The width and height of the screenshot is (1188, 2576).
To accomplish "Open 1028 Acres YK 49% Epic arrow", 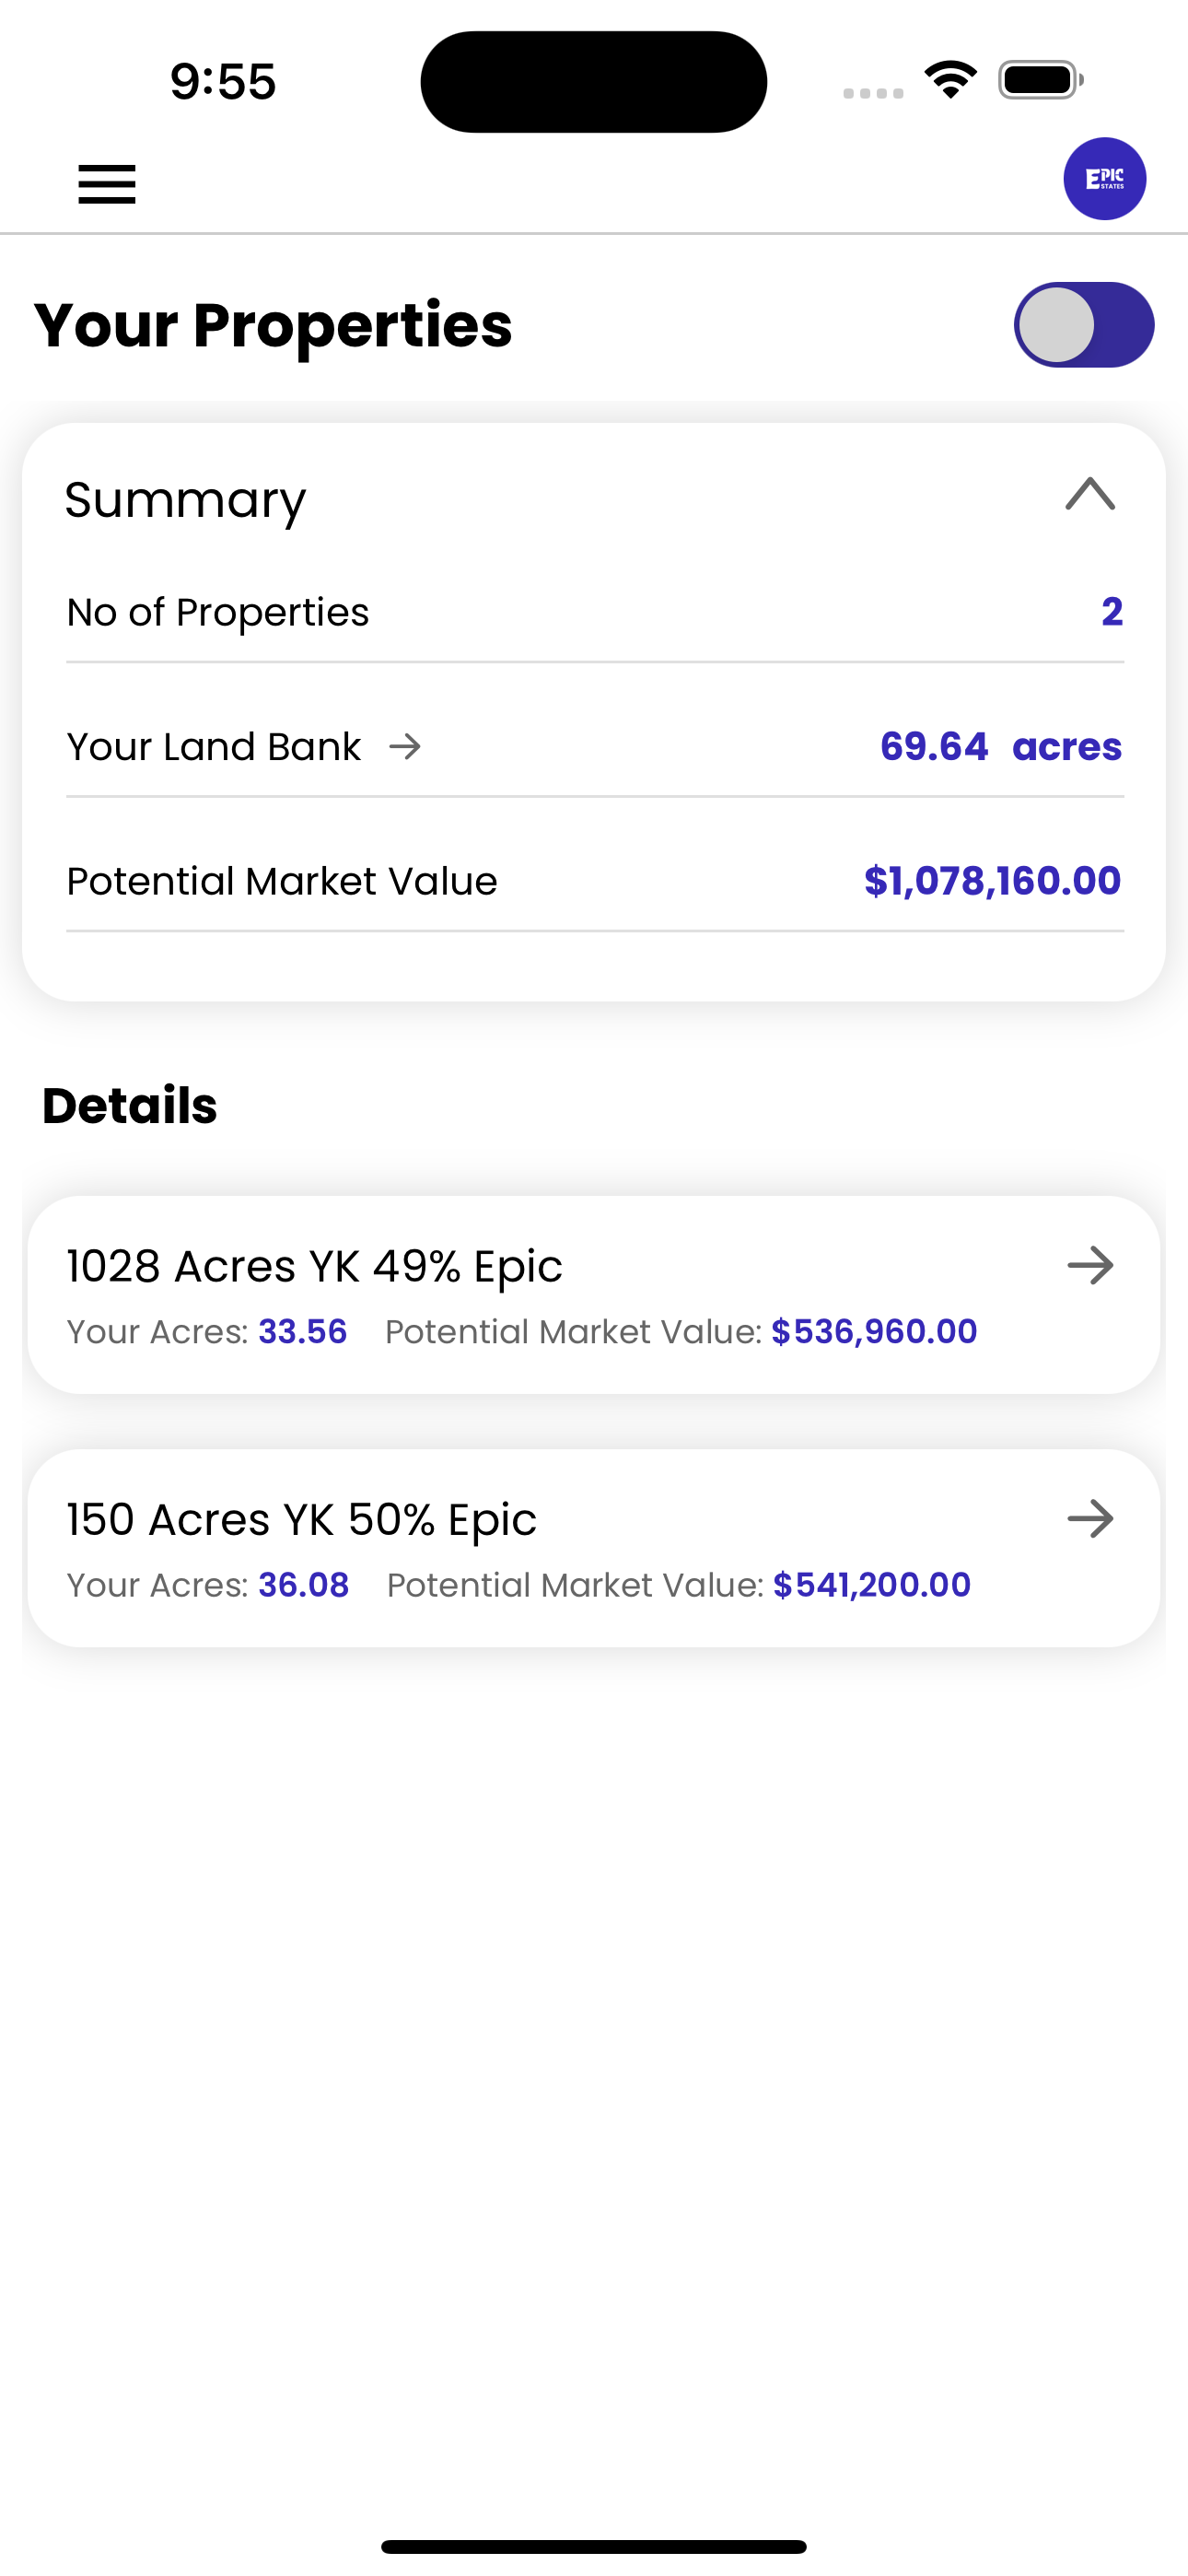I will [1090, 1266].
